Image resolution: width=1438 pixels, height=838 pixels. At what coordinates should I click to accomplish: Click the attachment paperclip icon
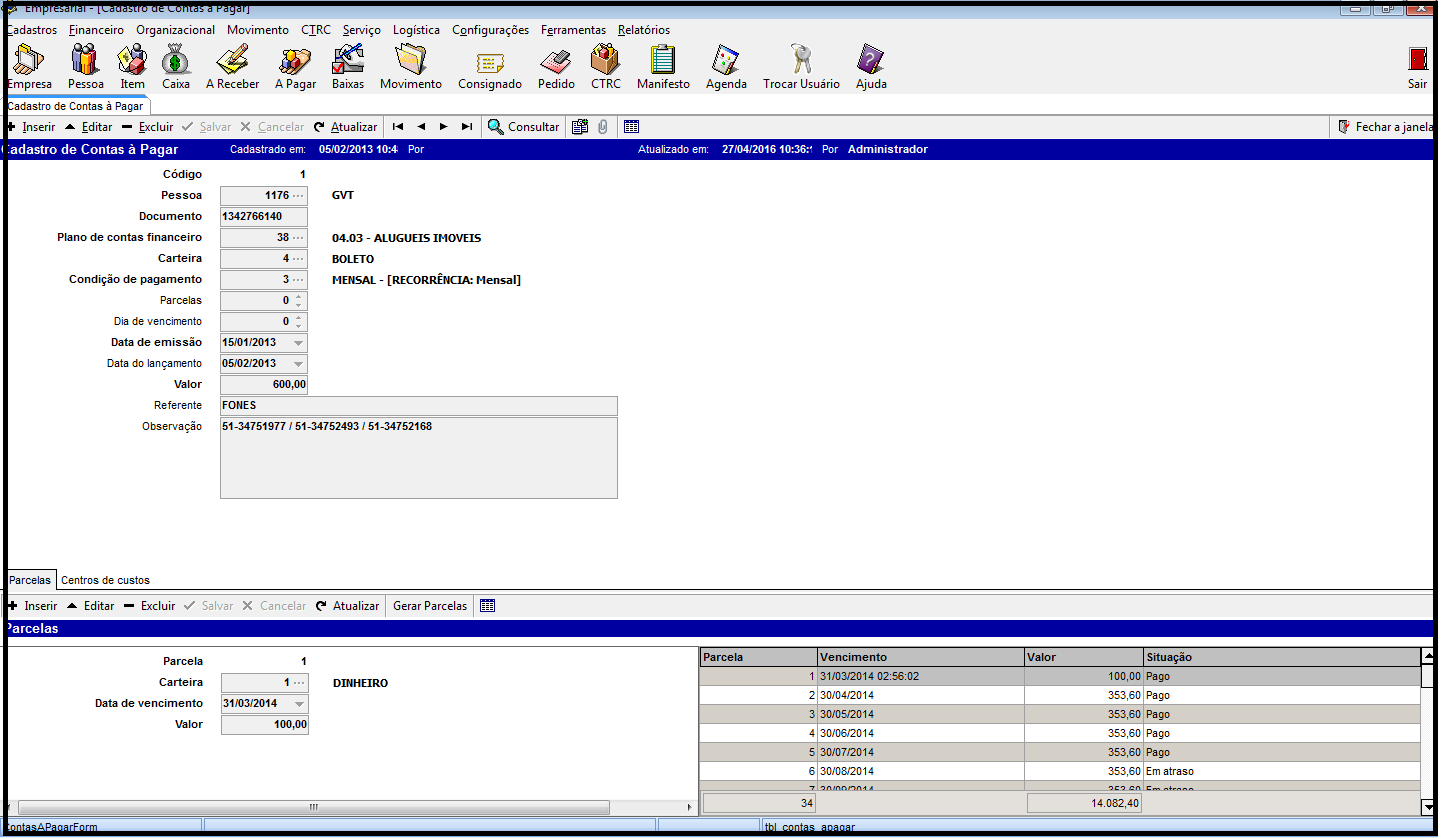click(x=603, y=127)
